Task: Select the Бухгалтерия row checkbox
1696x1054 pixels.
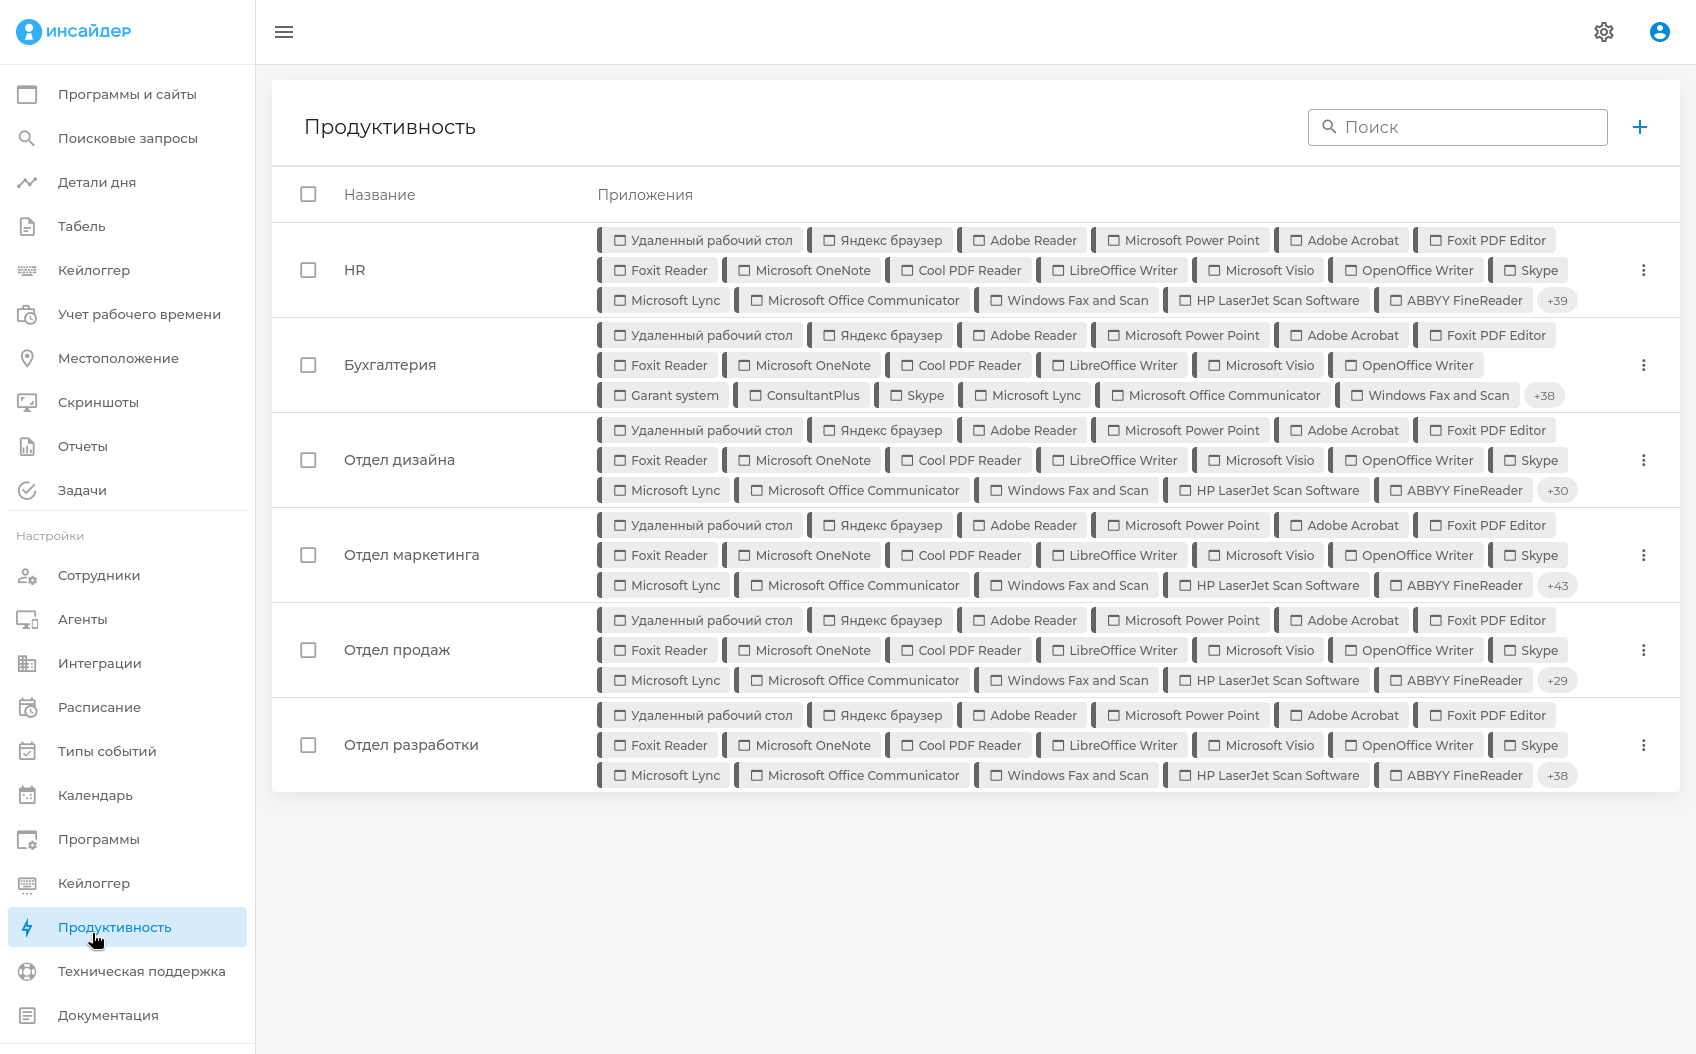Action: tap(308, 365)
